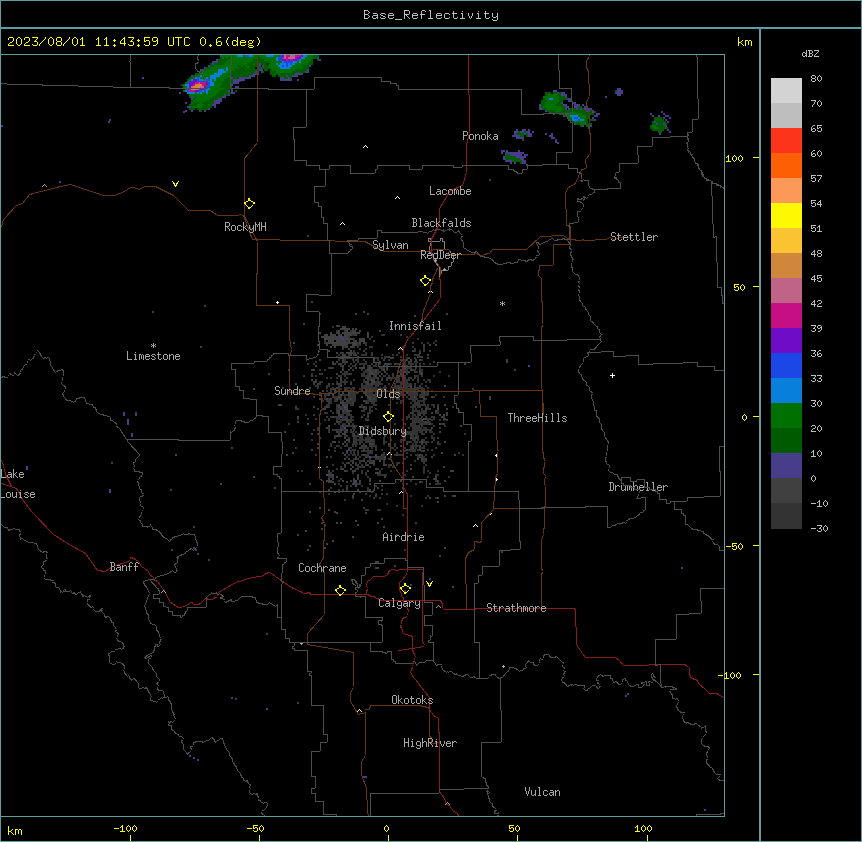862x842 pixels.
Task: Click the Base_Reflectivity title
Action: point(431,15)
